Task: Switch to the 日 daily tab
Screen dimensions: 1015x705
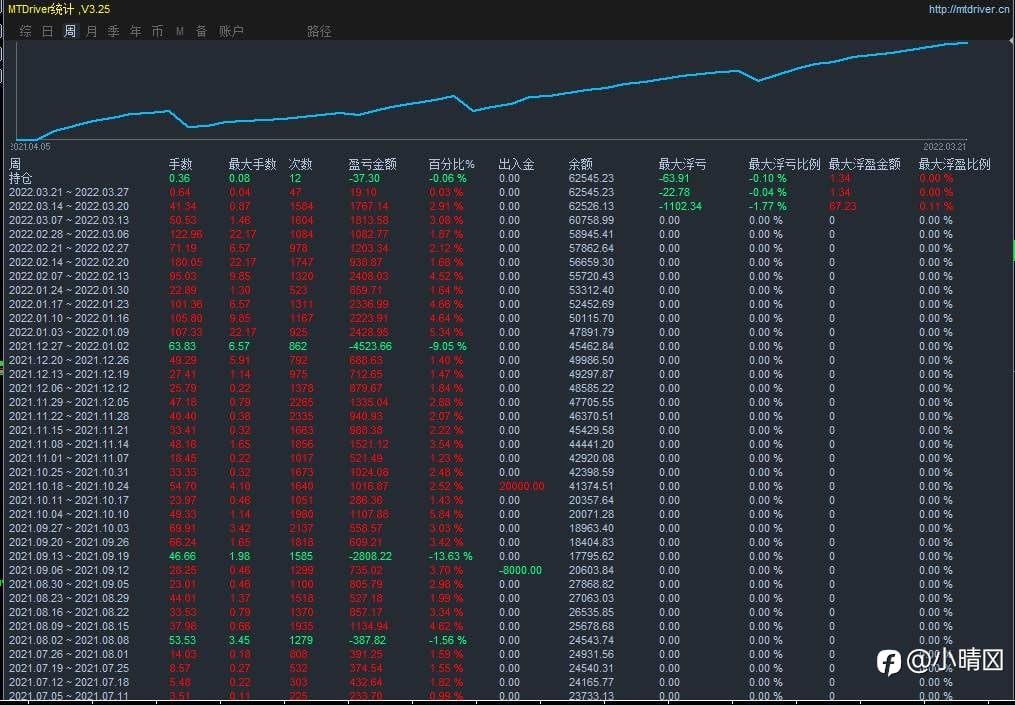Action: pos(48,31)
